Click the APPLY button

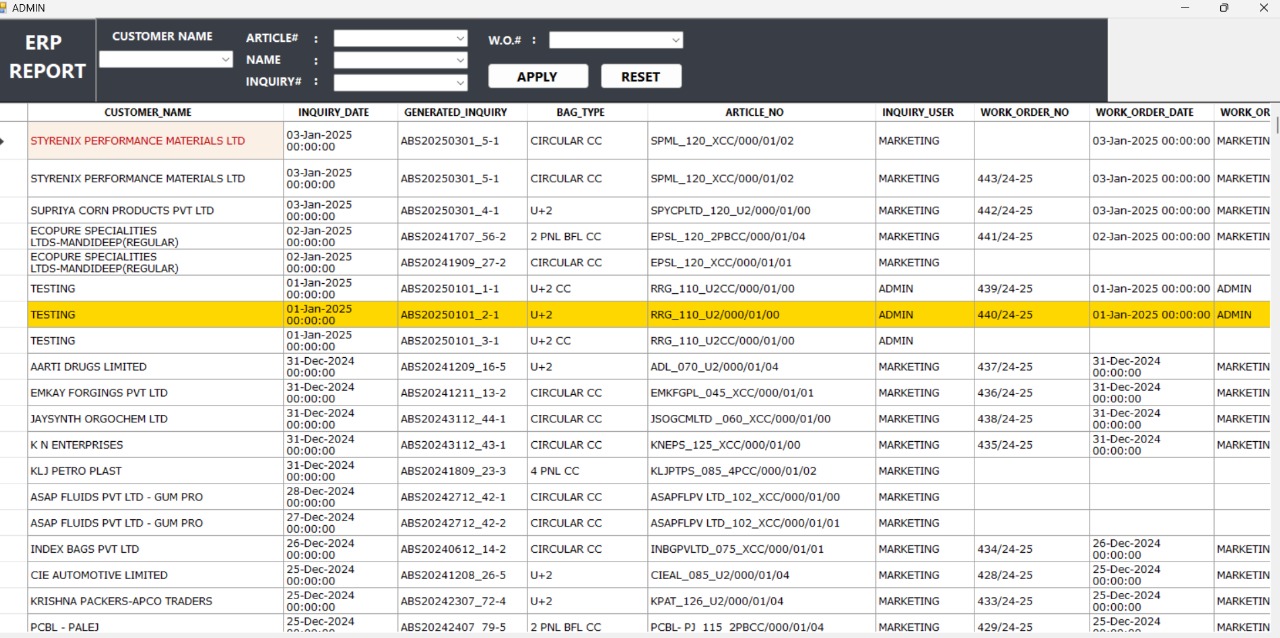538,77
